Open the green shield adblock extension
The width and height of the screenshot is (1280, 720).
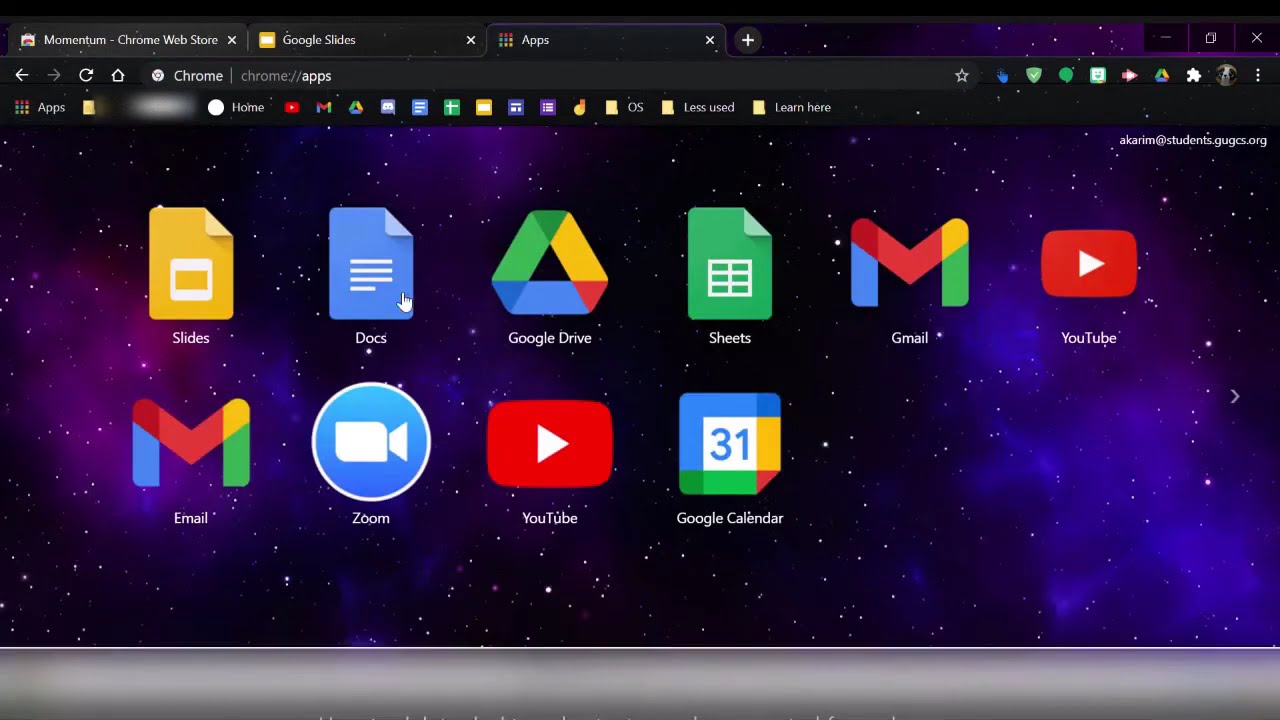(1034, 76)
